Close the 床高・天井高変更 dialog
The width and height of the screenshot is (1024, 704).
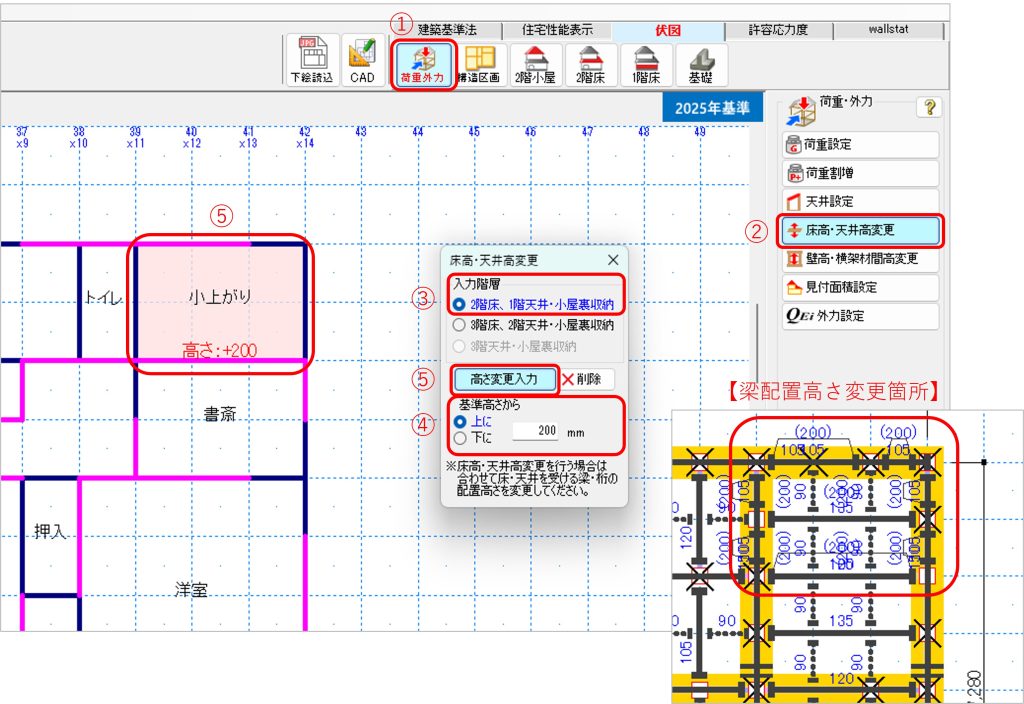coord(613,259)
